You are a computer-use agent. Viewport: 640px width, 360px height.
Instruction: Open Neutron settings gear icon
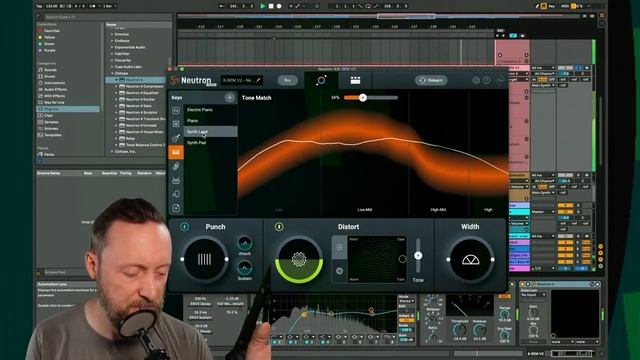[x=476, y=80]
